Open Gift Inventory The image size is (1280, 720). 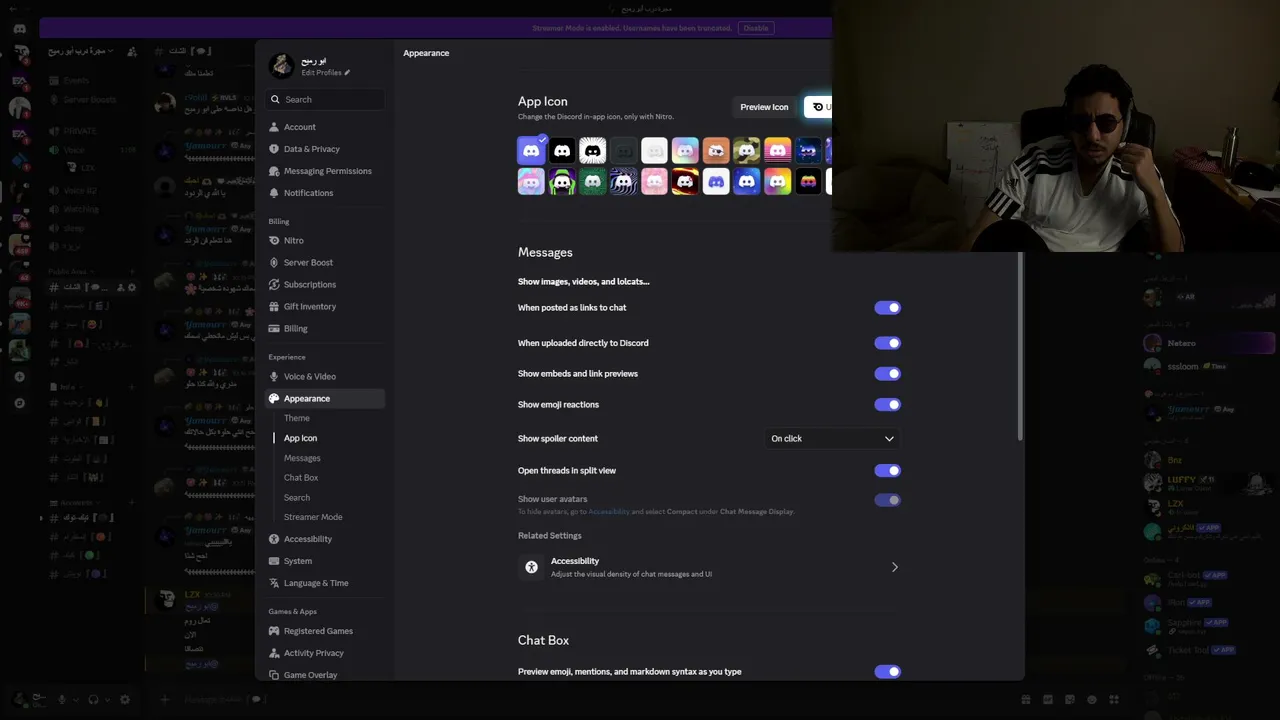tap(325, 307)
